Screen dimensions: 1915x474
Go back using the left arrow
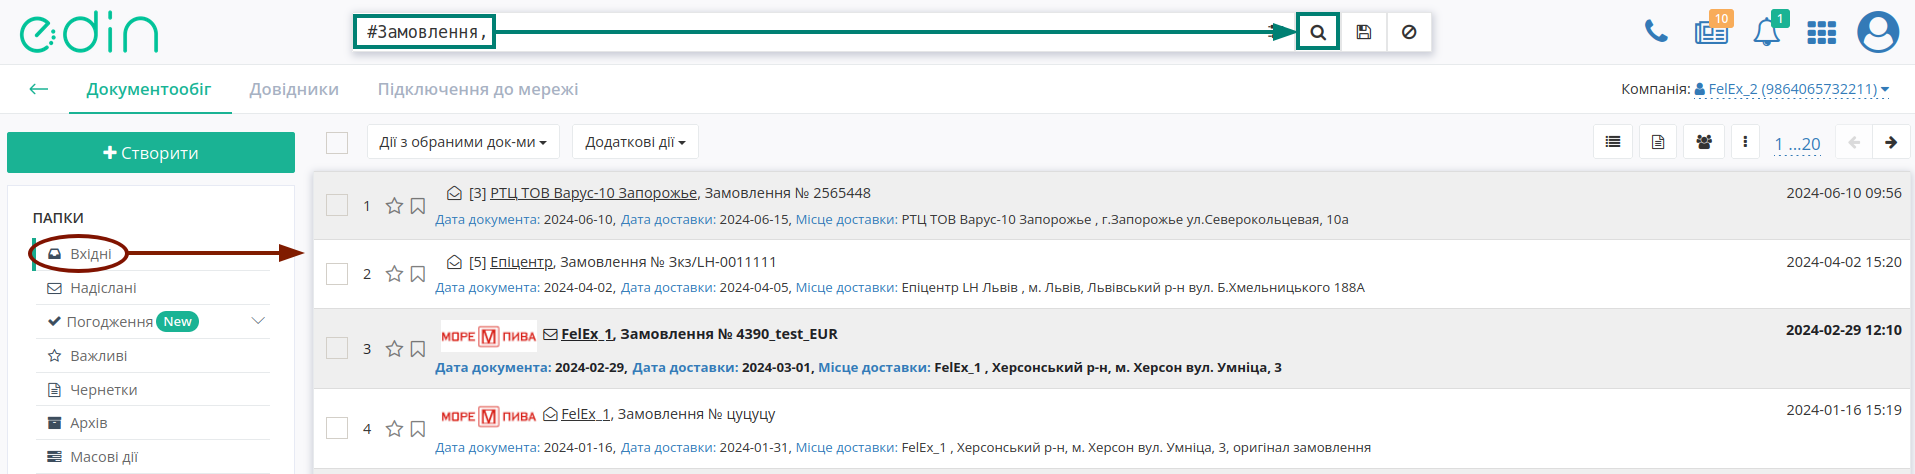[39, 89]
